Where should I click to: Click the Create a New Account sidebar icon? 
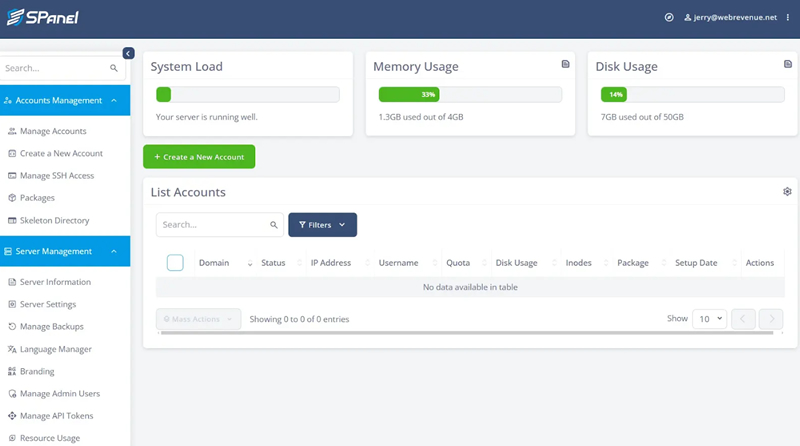click(12, 153)
